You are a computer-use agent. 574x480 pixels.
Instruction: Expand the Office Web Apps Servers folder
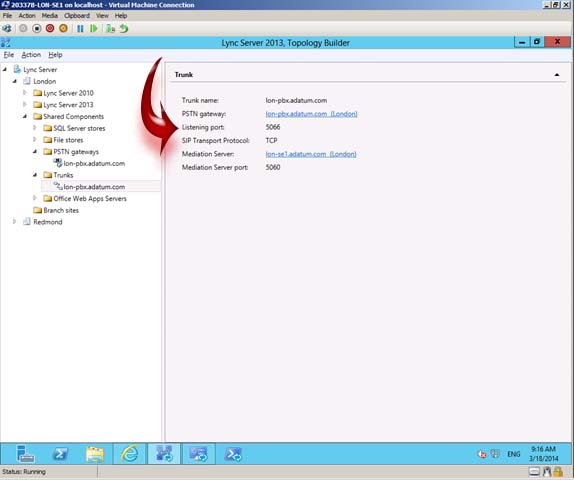[x=35, y=198]
